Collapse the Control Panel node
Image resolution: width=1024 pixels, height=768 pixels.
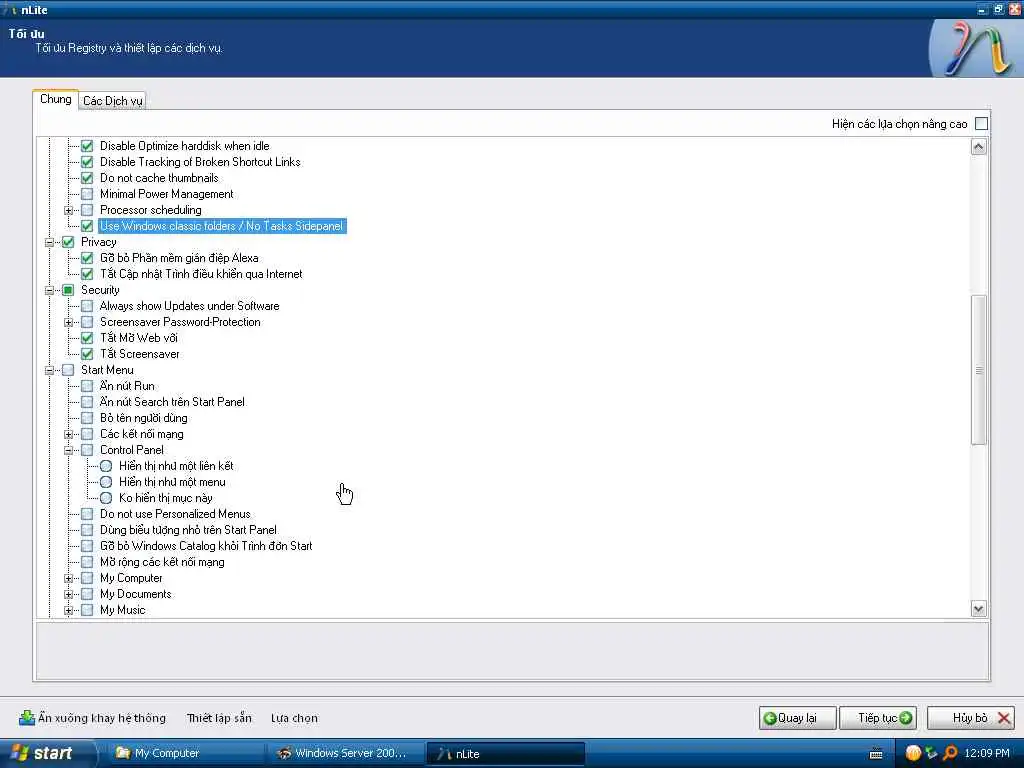pyautogui.click(x=68, y=450)
